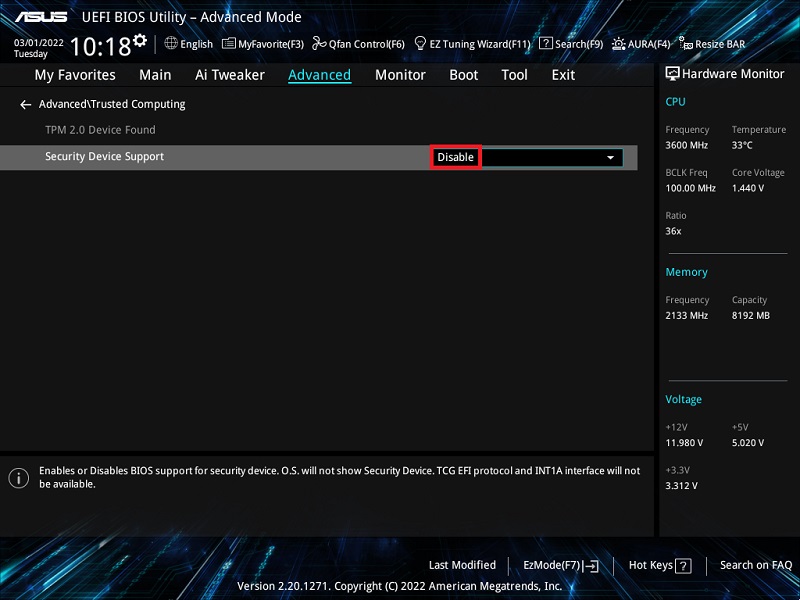Select the Advanced tab

(319, 75)
